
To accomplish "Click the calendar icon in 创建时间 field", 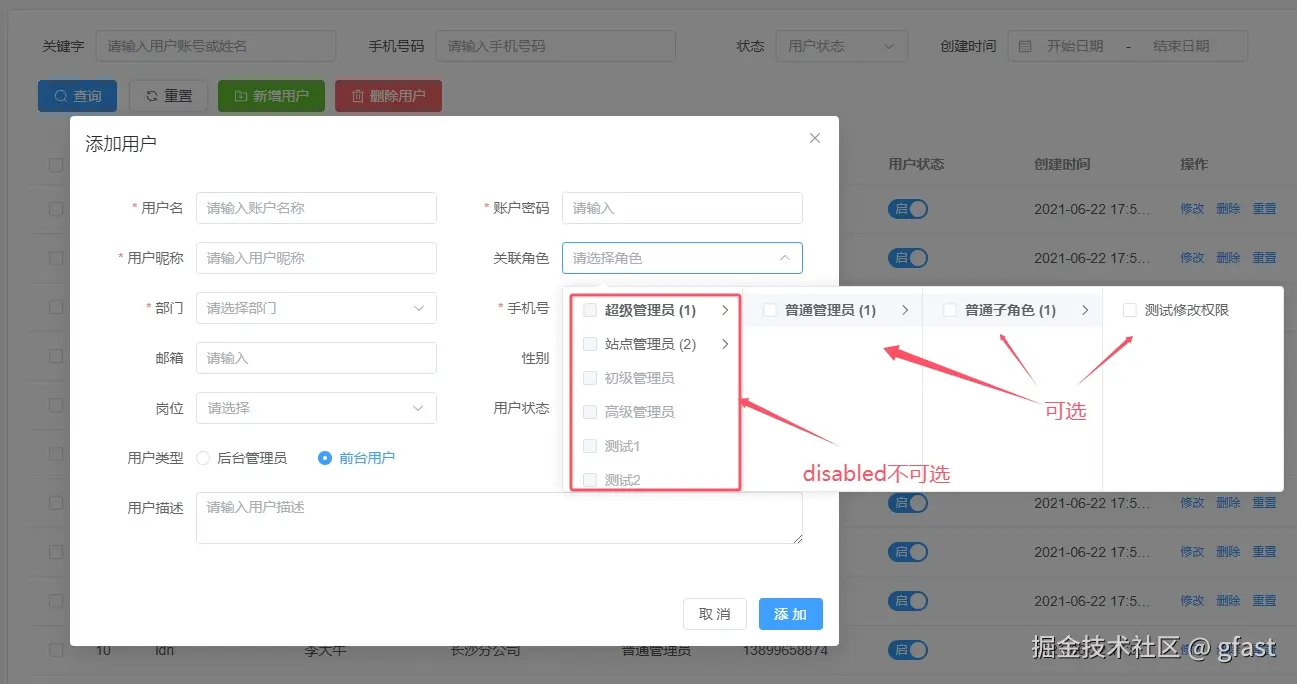I will [1025, 46].
